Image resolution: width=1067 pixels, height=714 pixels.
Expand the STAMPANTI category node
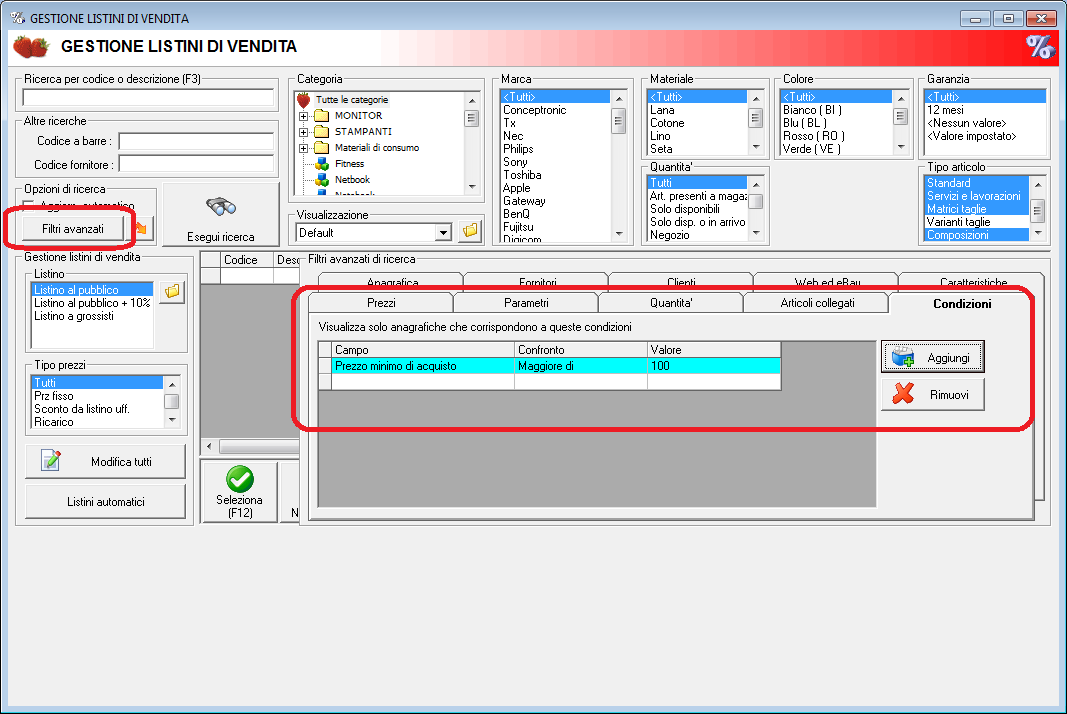click(303, 132)
